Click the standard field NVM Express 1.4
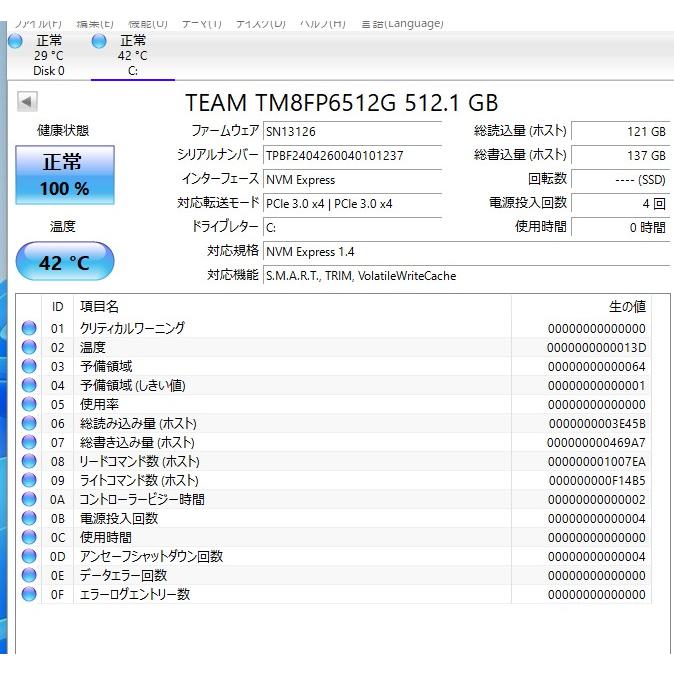Viewport: 674px width, 674px height. click(x=466, y=251)
